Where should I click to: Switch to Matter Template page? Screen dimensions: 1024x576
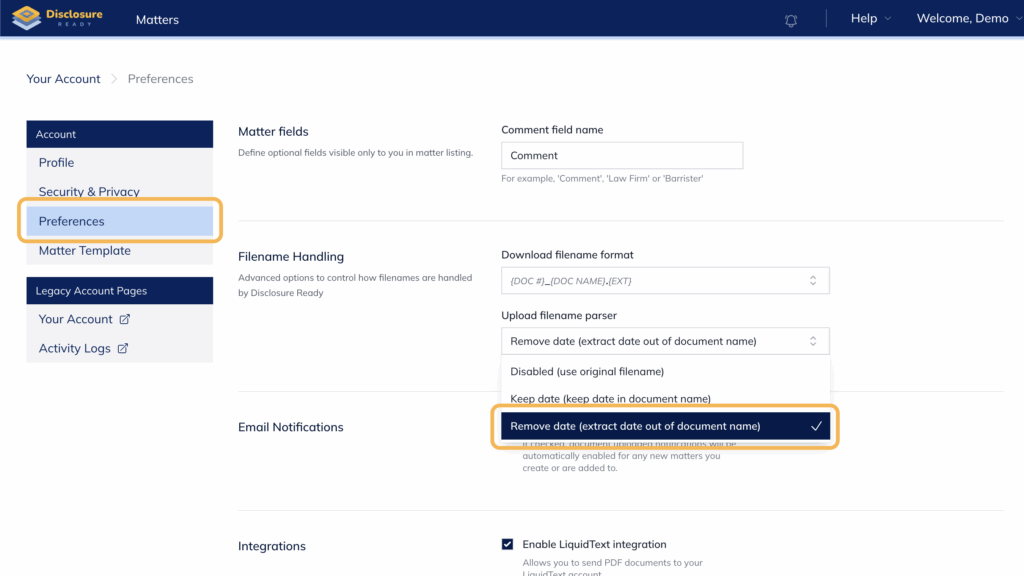[85, 251]
